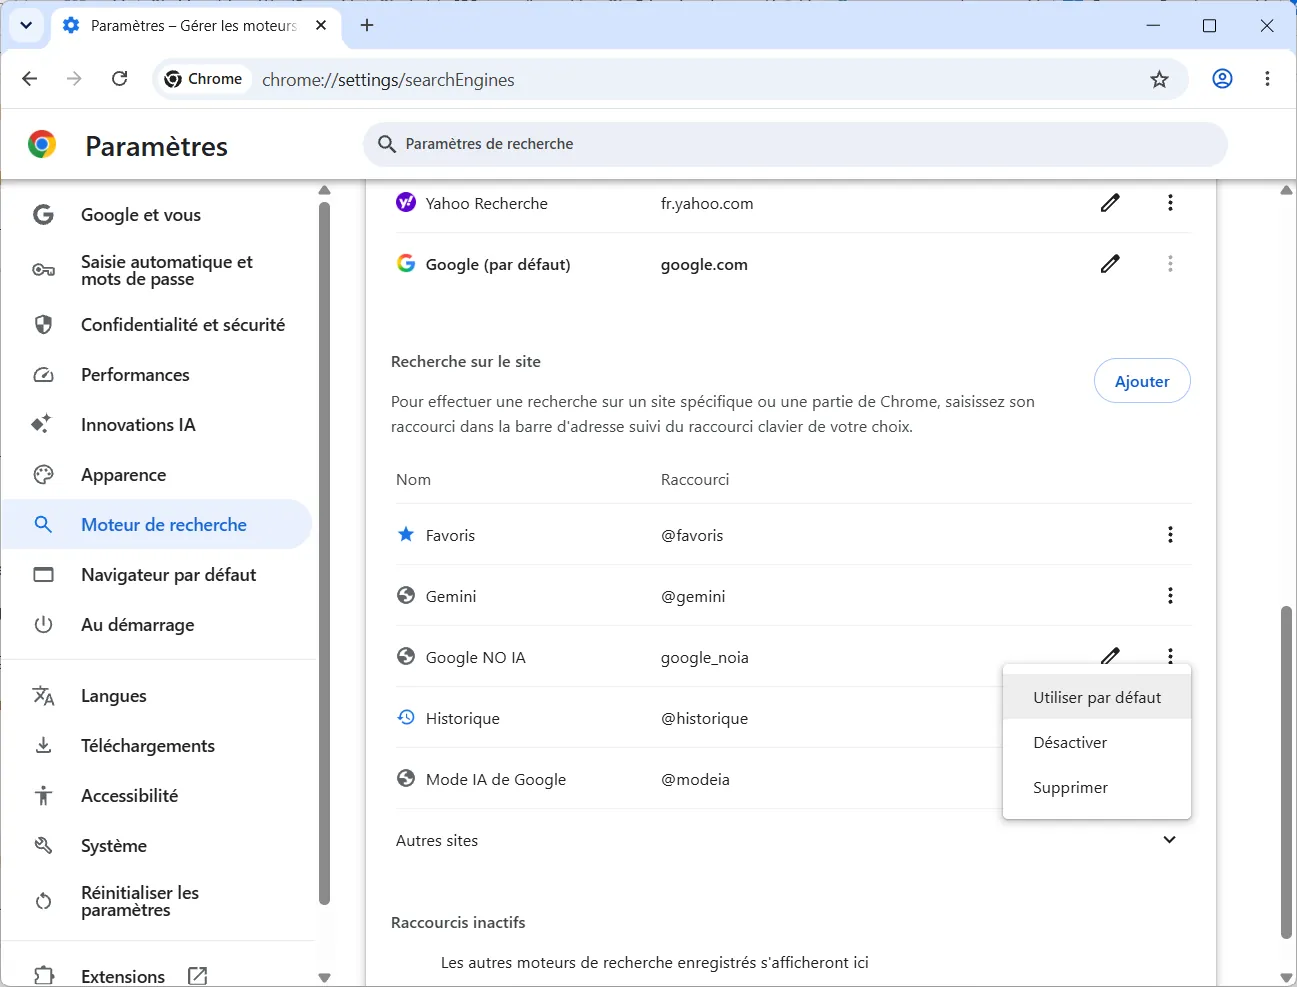Open Accessibilité settings
1297x987 pixels.
pos(129,796)
